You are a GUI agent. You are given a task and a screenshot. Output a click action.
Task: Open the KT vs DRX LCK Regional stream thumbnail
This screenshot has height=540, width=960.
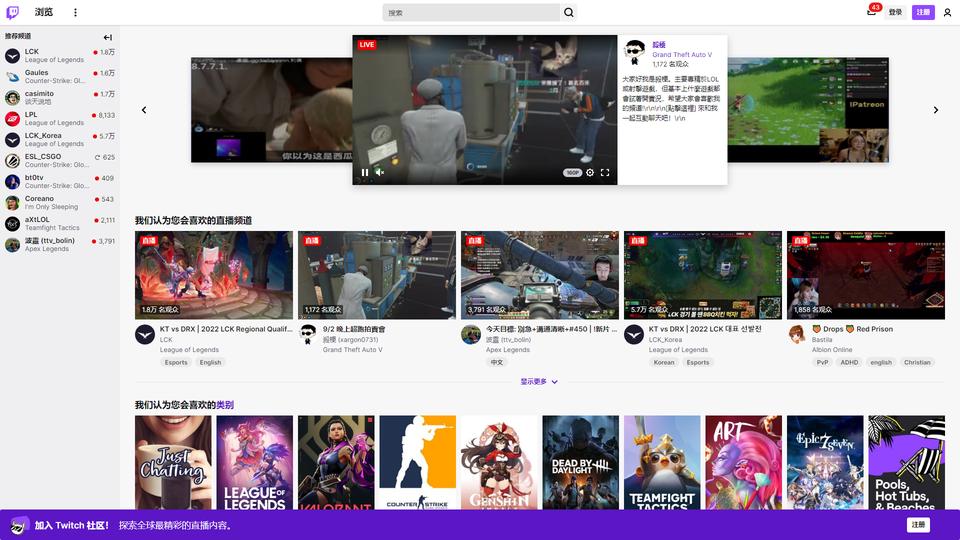click(x=214, y=275)
